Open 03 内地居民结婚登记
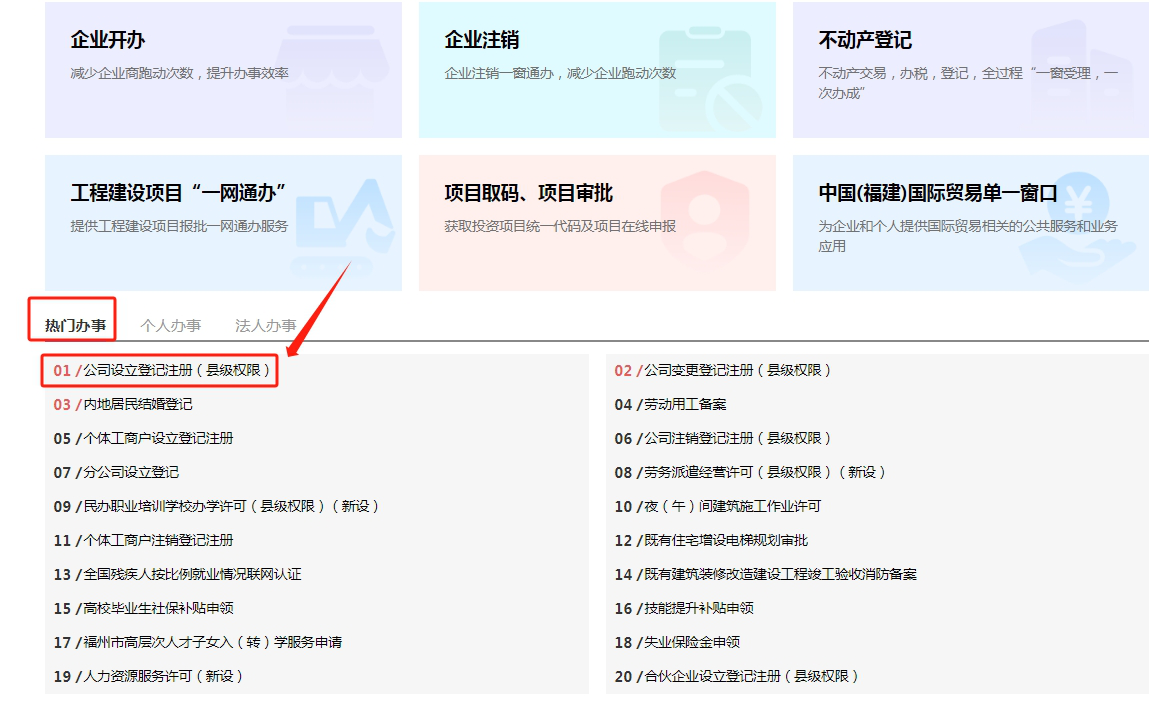The image size is (1149, 712). (123, 404)
